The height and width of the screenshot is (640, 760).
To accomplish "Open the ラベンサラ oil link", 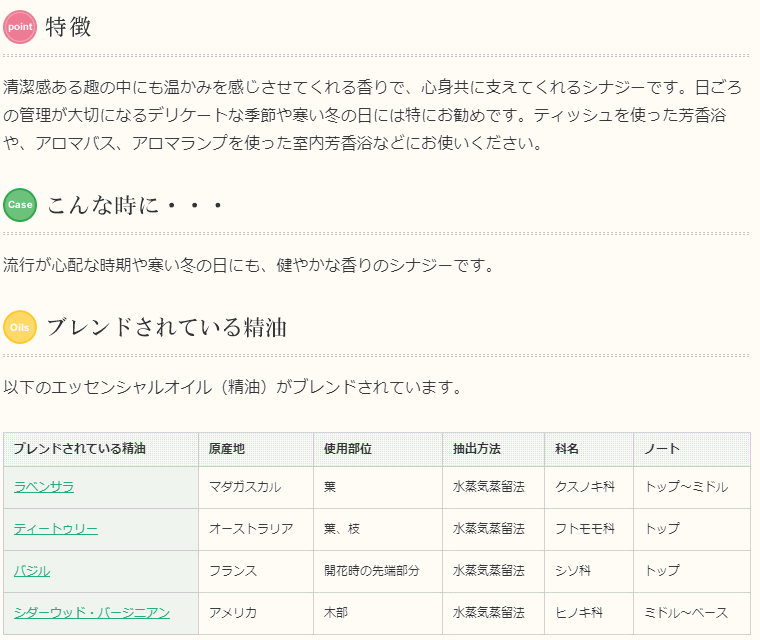I will (x=44, y=487).
